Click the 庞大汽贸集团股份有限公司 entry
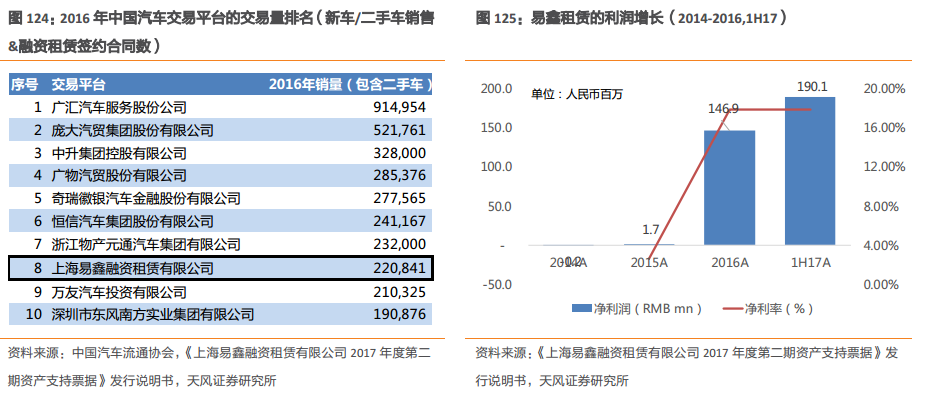Screen dimensions: 932x403 pyautogui.click(x=133, y=130)
